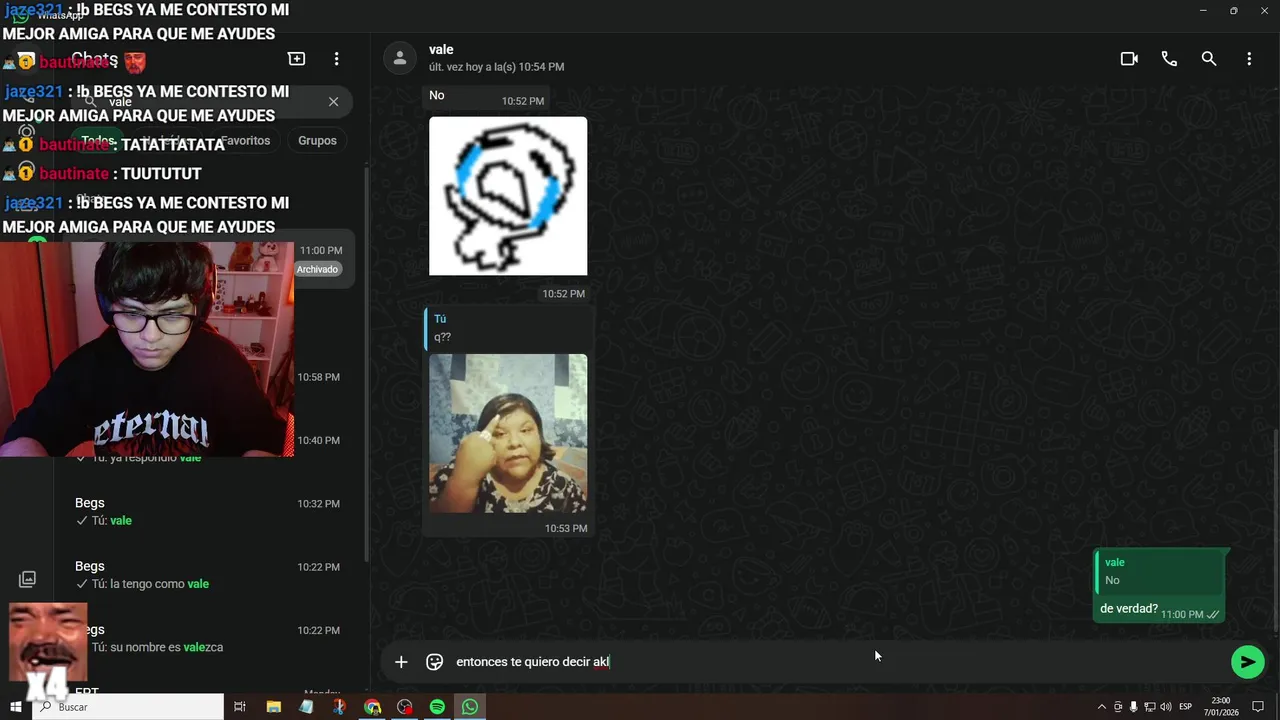Open vale's profile picture avatar
The width and height of the screenshot is (1280, 720).
tap(400, 58)
